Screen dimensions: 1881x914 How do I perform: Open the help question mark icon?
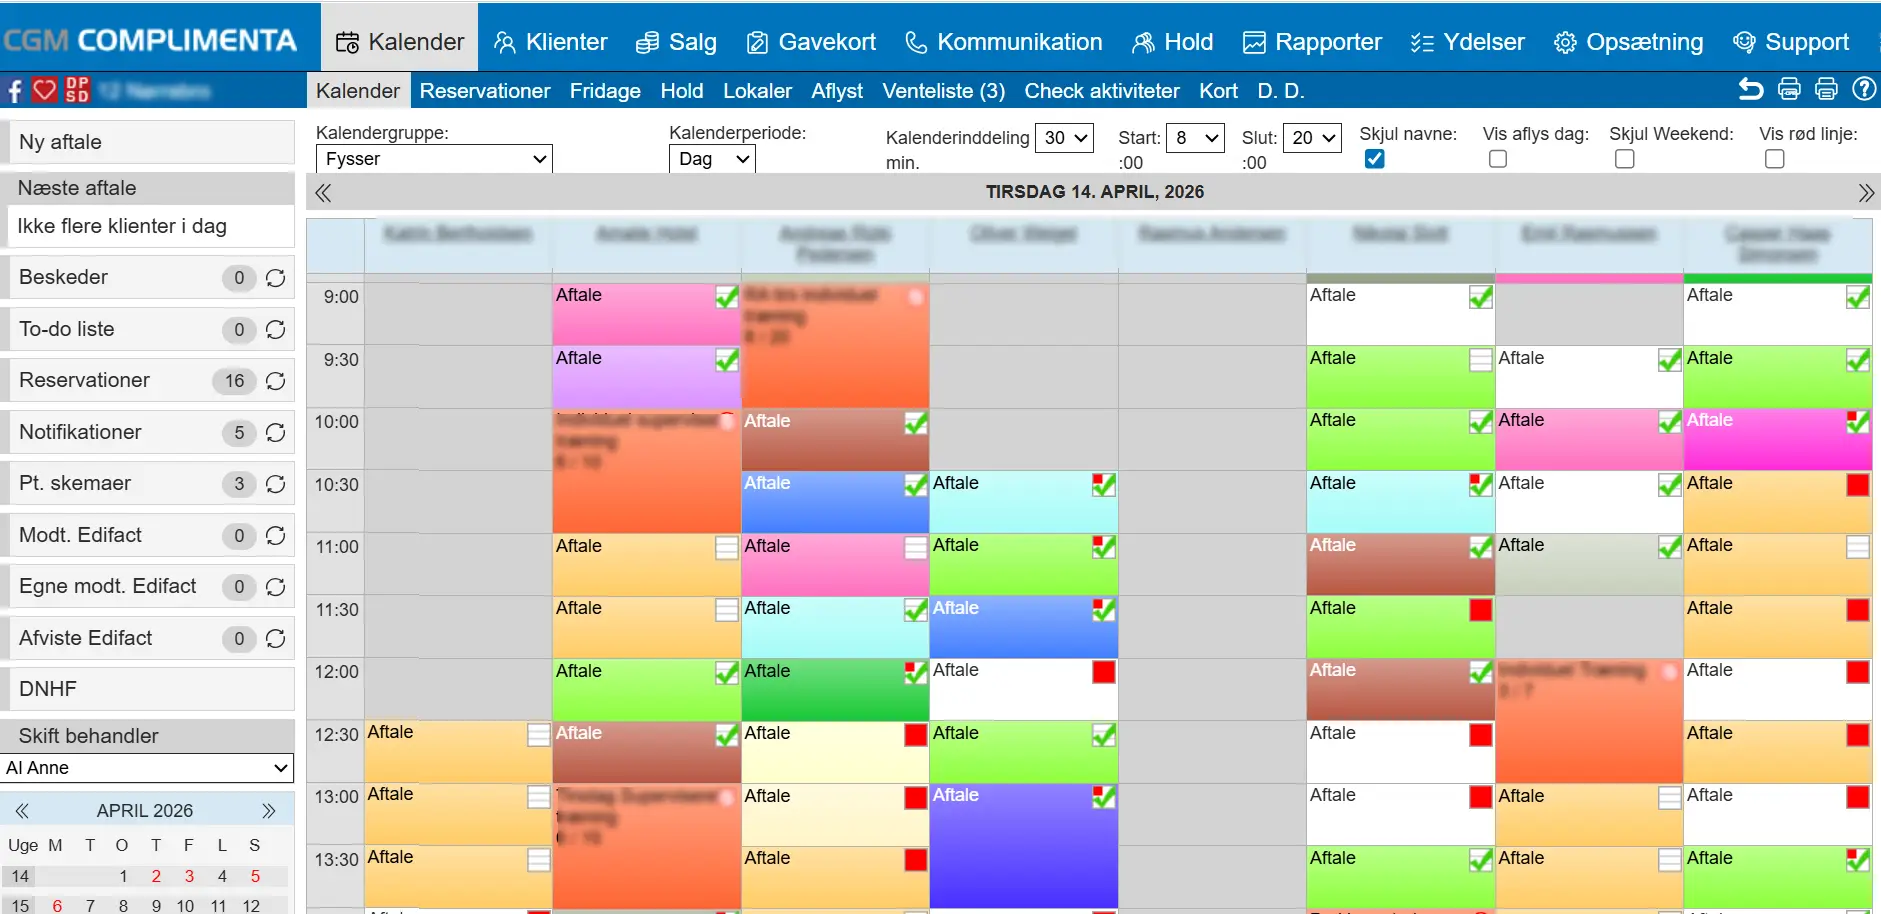(x=1864, y=90)
